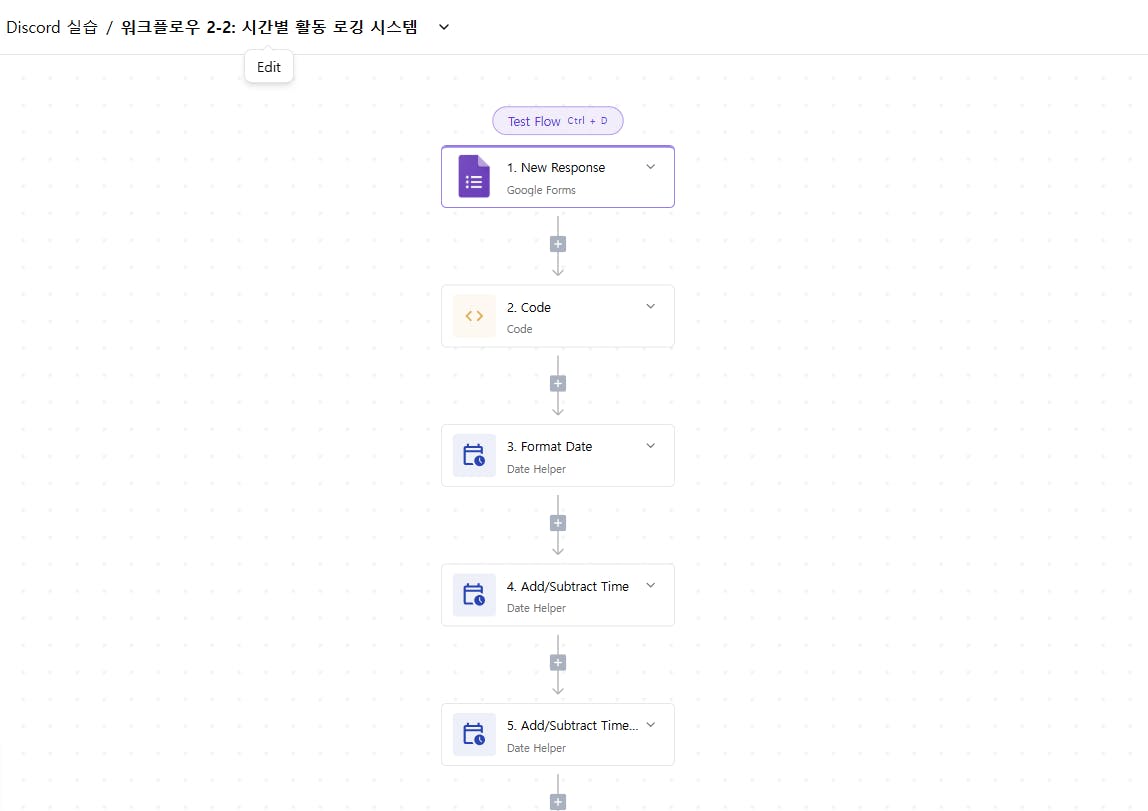This screenshot has height=811, width=1148.
Task: Open the workflow title dropdown in the breadcrumb
Action: pyautogui.click(x=443, y=27)
